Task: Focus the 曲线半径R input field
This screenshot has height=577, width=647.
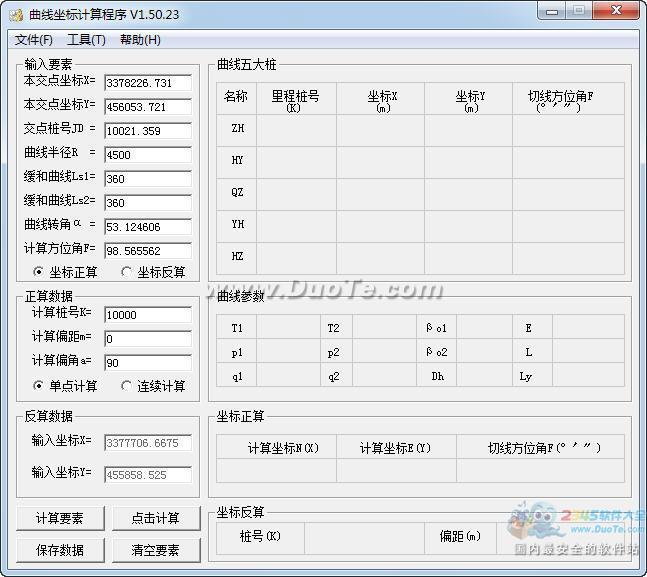Action: [147, 155]
